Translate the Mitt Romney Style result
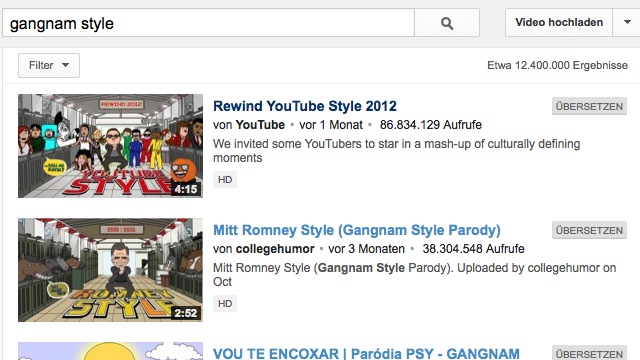The height and width of the screenshot is (360, 640). [589, 230]
